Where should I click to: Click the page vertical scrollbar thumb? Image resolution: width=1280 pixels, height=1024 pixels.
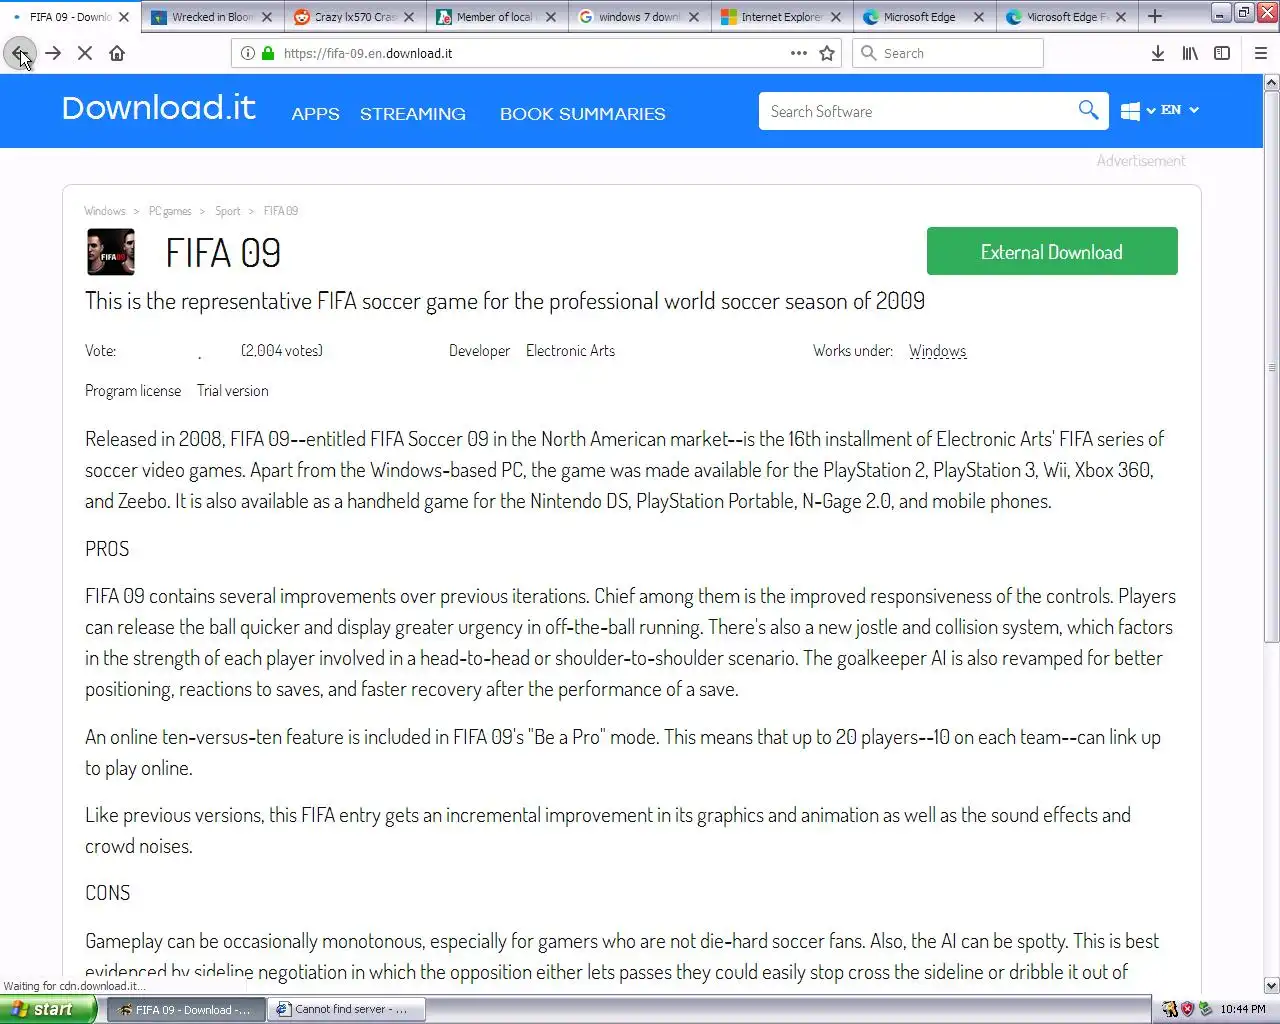1271,367
